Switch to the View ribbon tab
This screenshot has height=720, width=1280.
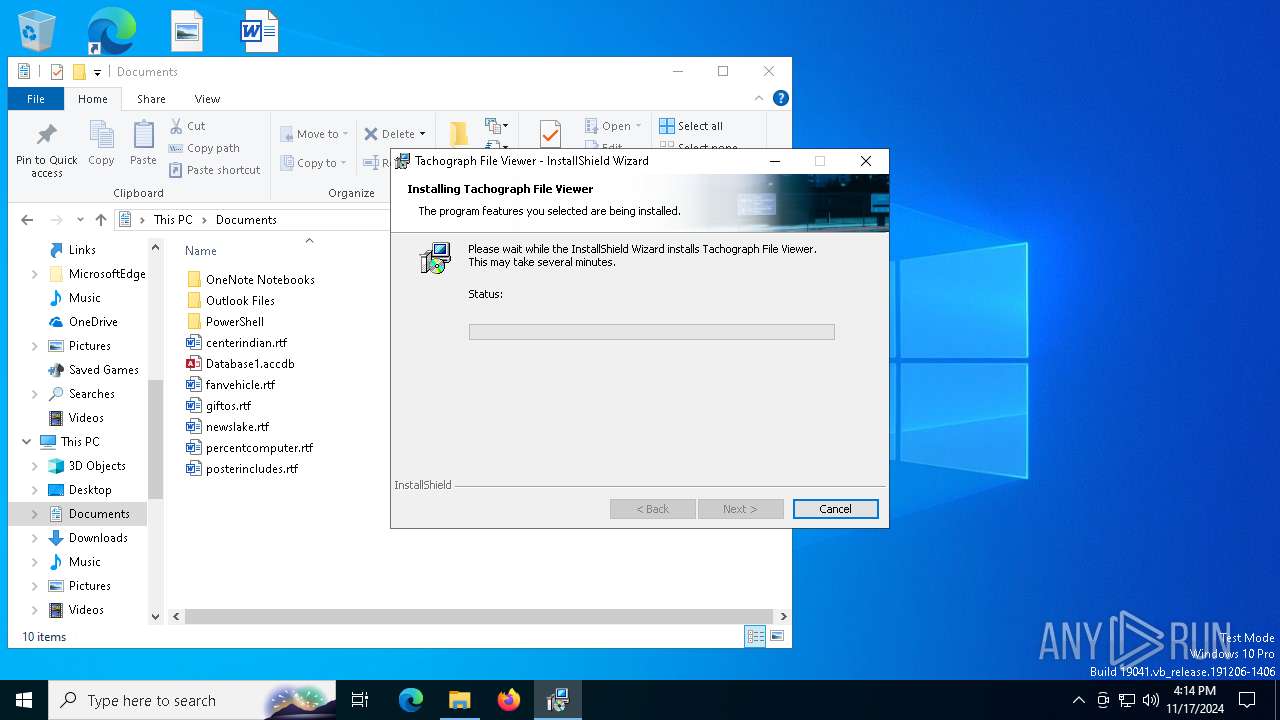[x=207, y=99]
